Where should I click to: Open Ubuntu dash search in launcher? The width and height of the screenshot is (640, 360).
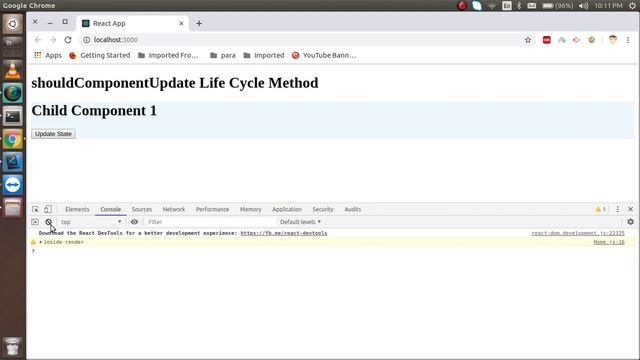(13, 24)
